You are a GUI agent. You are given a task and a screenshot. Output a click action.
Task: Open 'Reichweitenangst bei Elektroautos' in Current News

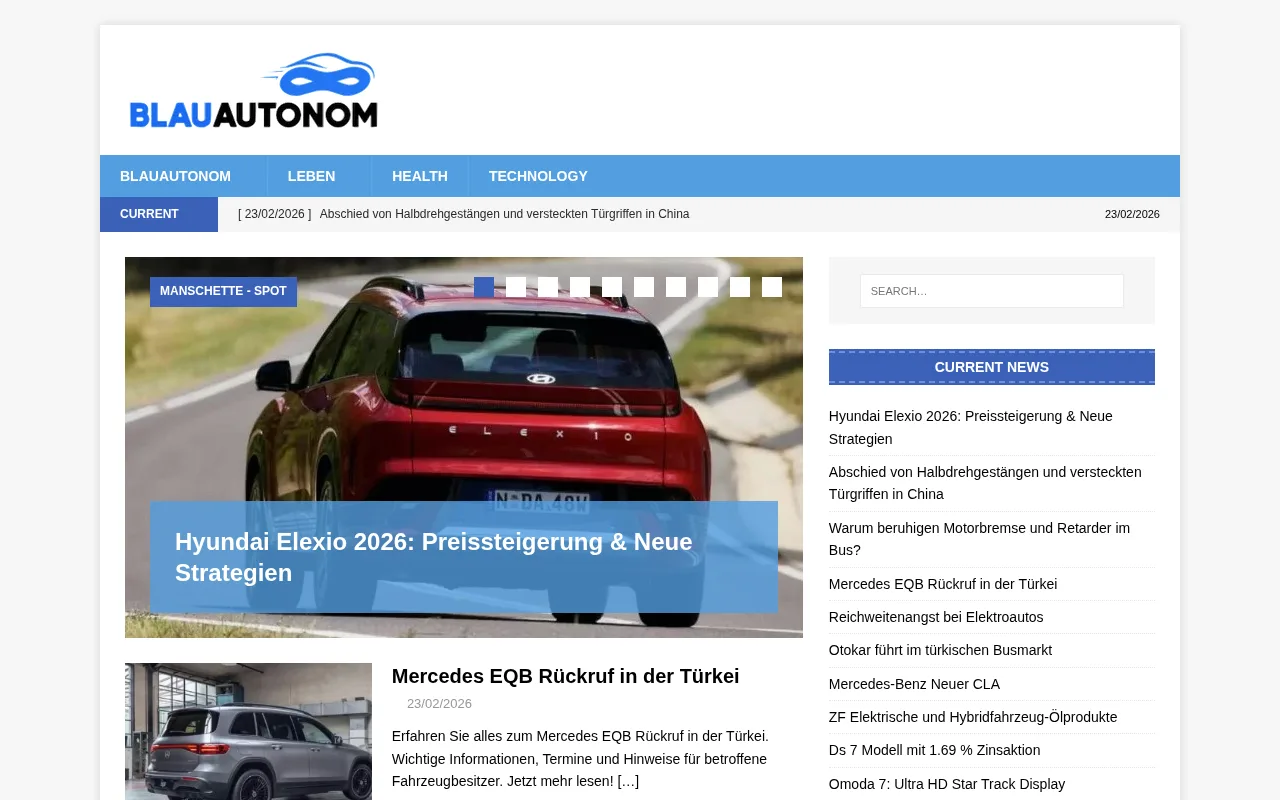click(x=935, y=617)
